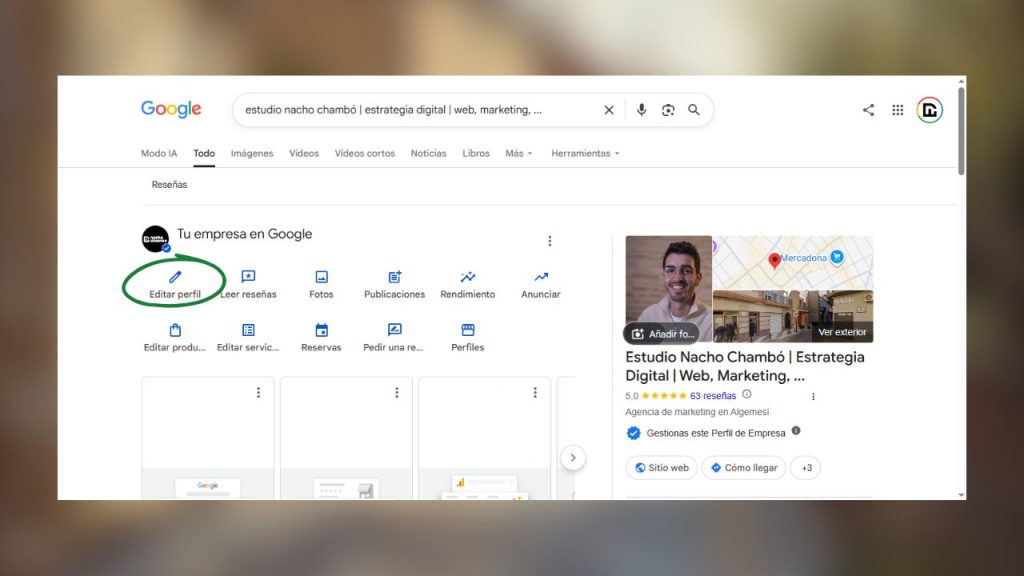Image resolution: width=1024 pixels, height=576 pixels.
Task: Clear the search box with the X
Action: [609, 110]
